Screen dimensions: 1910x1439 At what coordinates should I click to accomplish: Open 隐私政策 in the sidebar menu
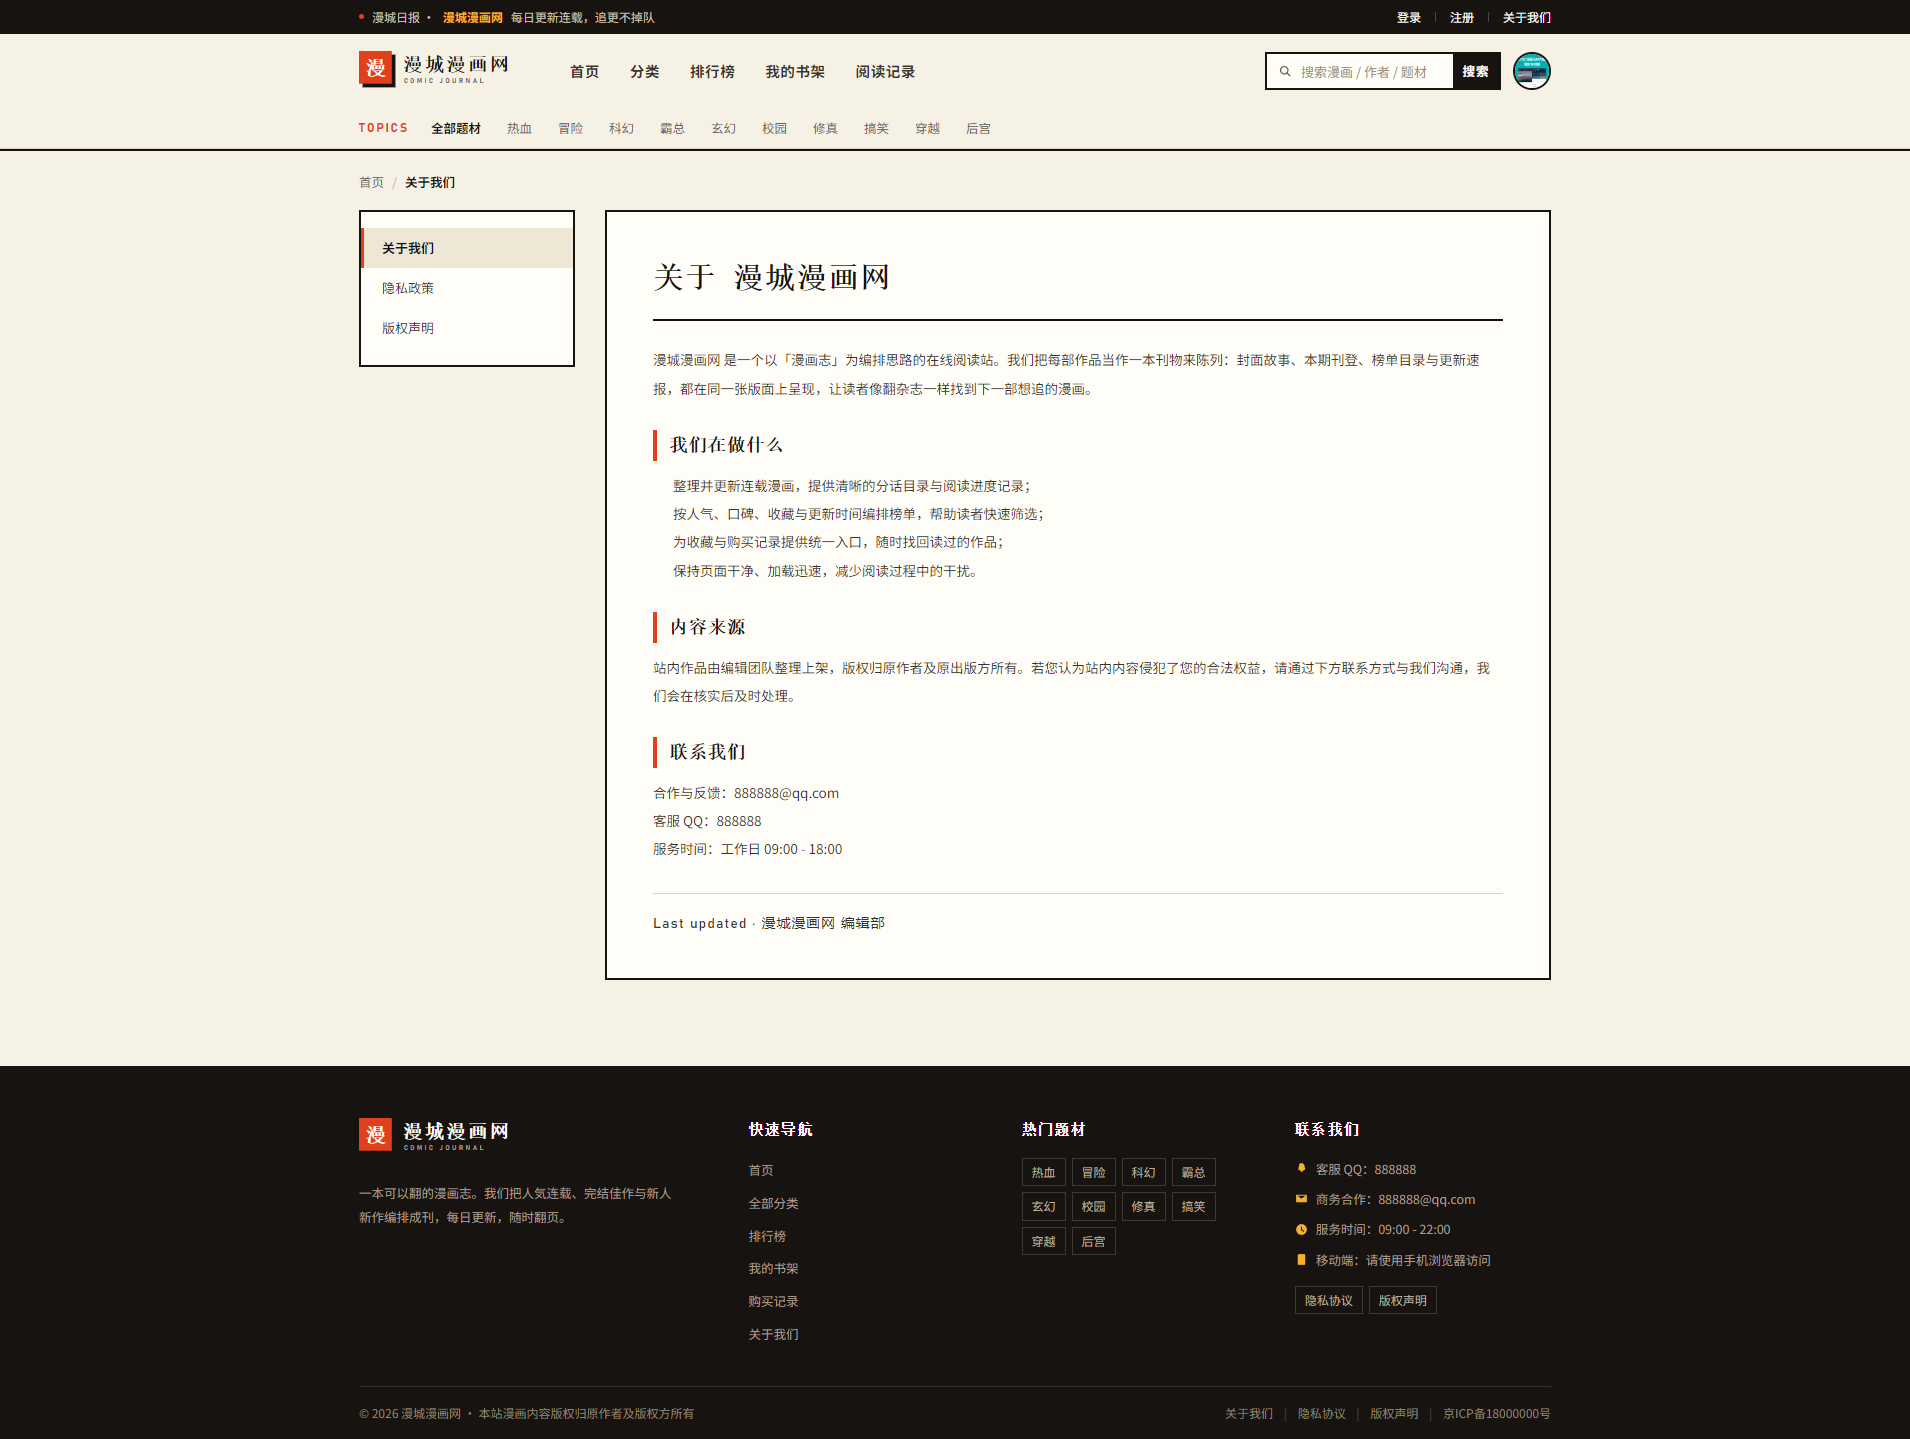(x=467, y=288)
